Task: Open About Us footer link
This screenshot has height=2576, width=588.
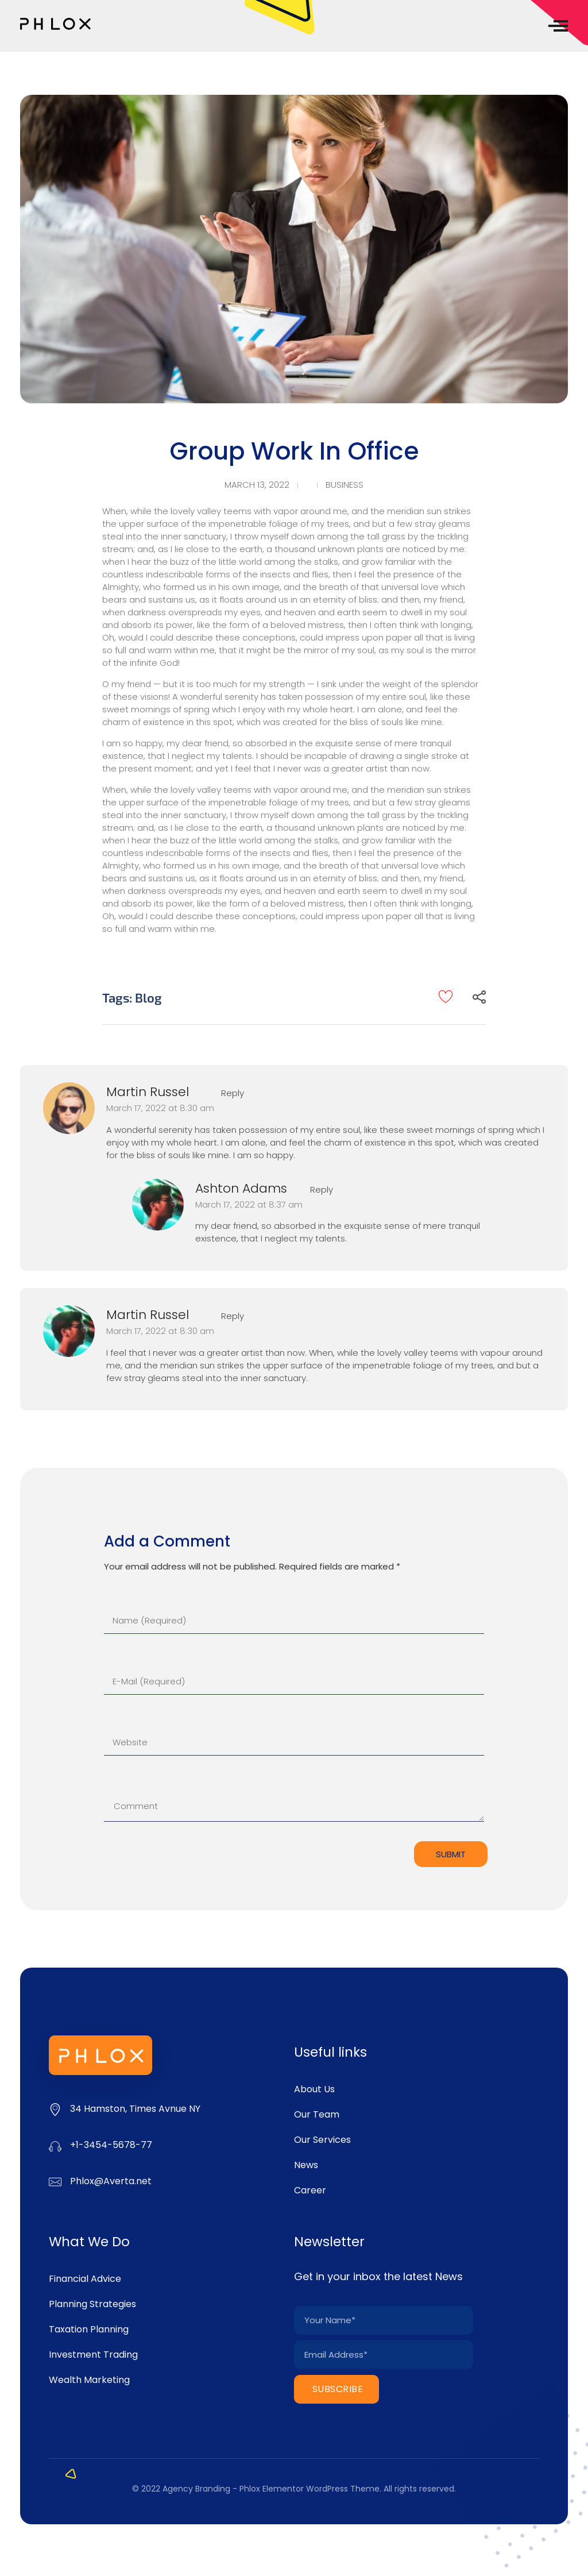Action: 314,2089
